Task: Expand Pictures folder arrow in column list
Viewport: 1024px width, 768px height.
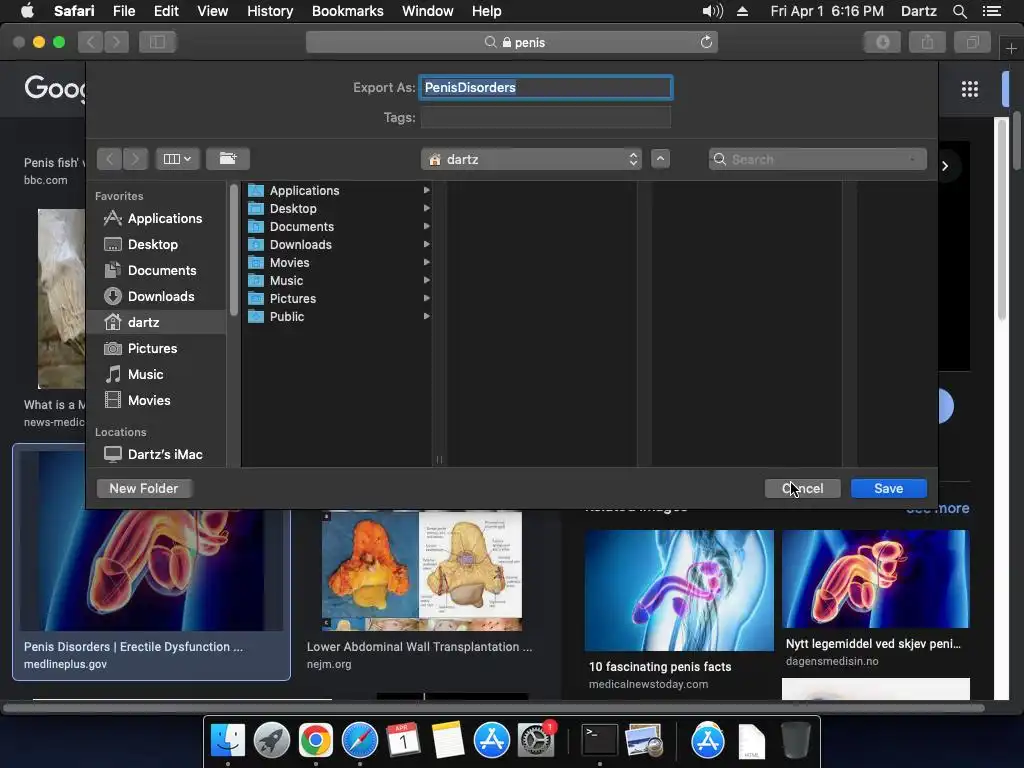Action: (x=426, y=298)
